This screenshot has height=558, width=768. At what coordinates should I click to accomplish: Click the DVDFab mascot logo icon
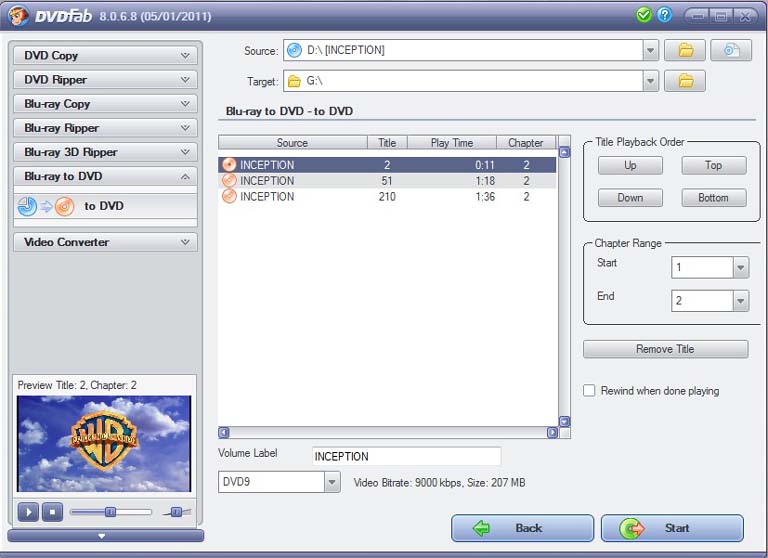pyautogui.click(x=18, y=15)
